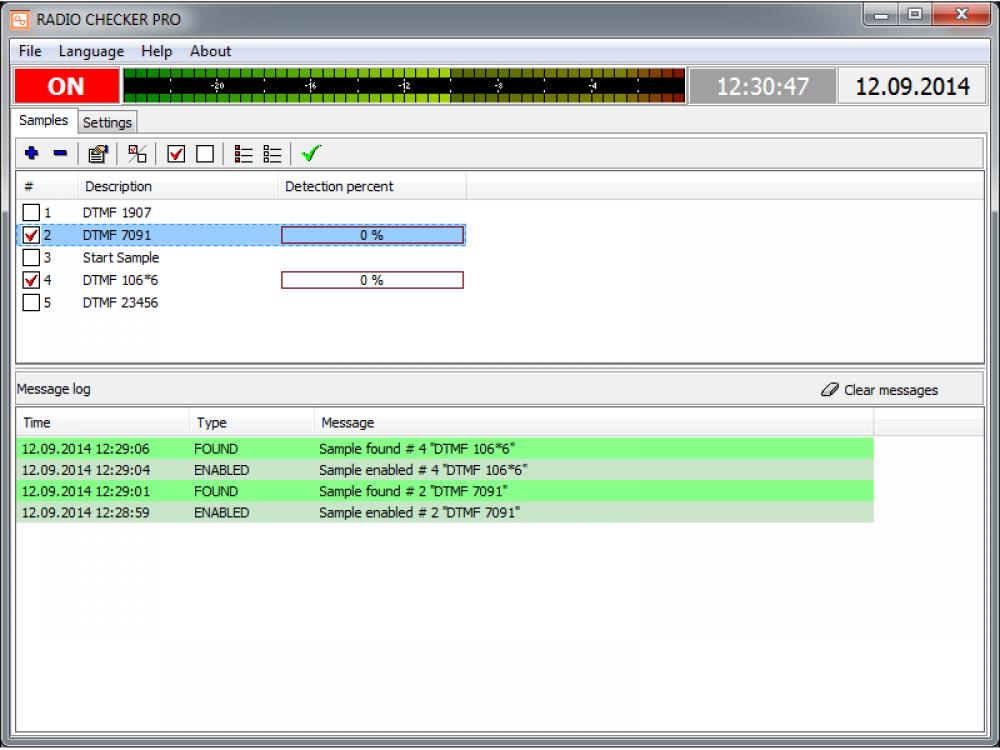Viewport: 1000px width, 750px height.
Task: Open the Help menu
Action: 156,51
